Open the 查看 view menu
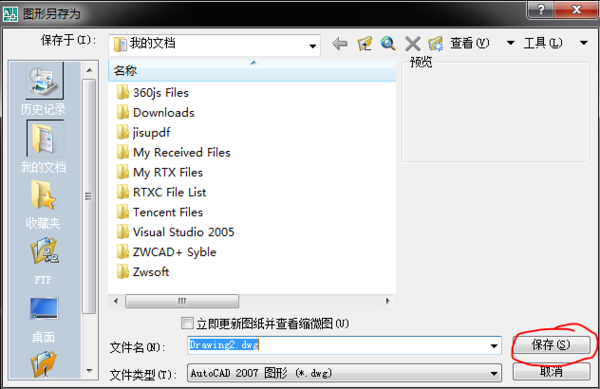Viewport: 600px width, 389px height. coord(482,43)
